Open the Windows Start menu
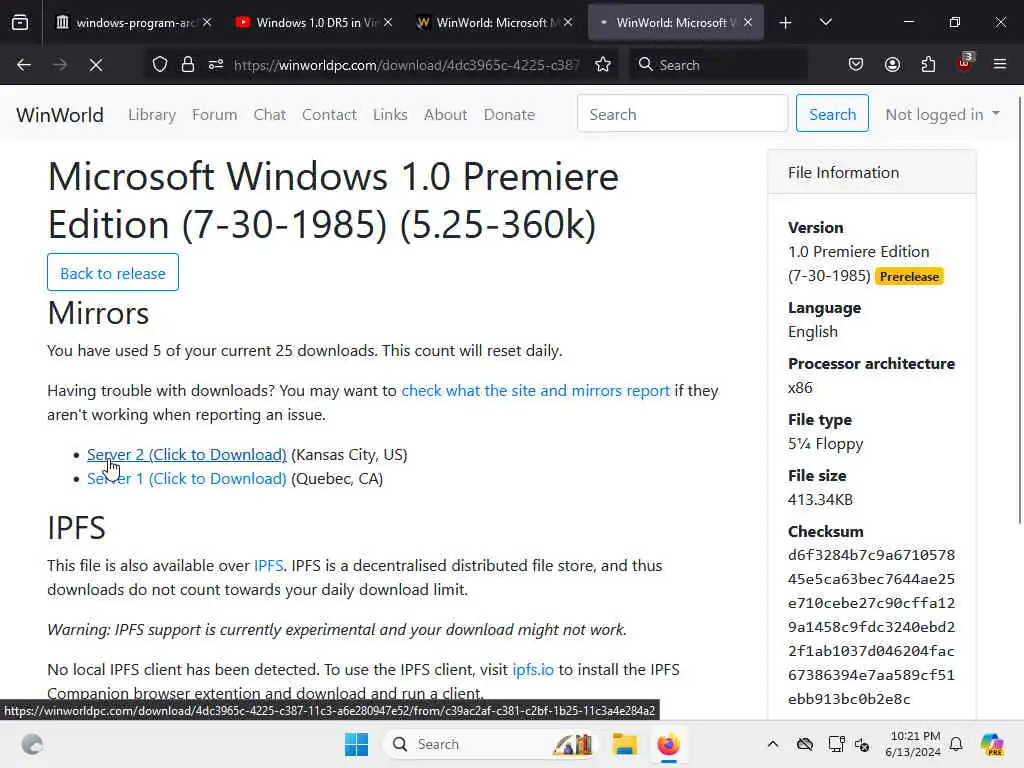Screen dimensions: 1024x768 tap(357, 744)
